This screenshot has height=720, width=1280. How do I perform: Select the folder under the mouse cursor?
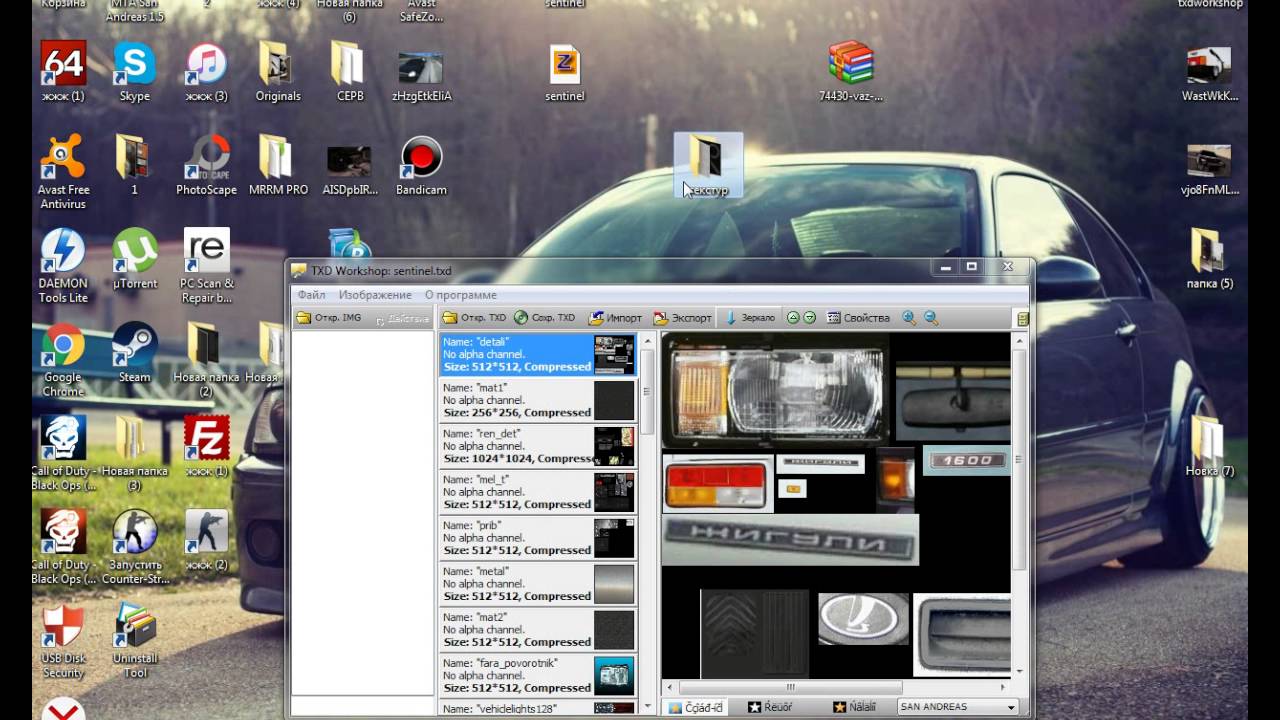click(x=708, y=165)
